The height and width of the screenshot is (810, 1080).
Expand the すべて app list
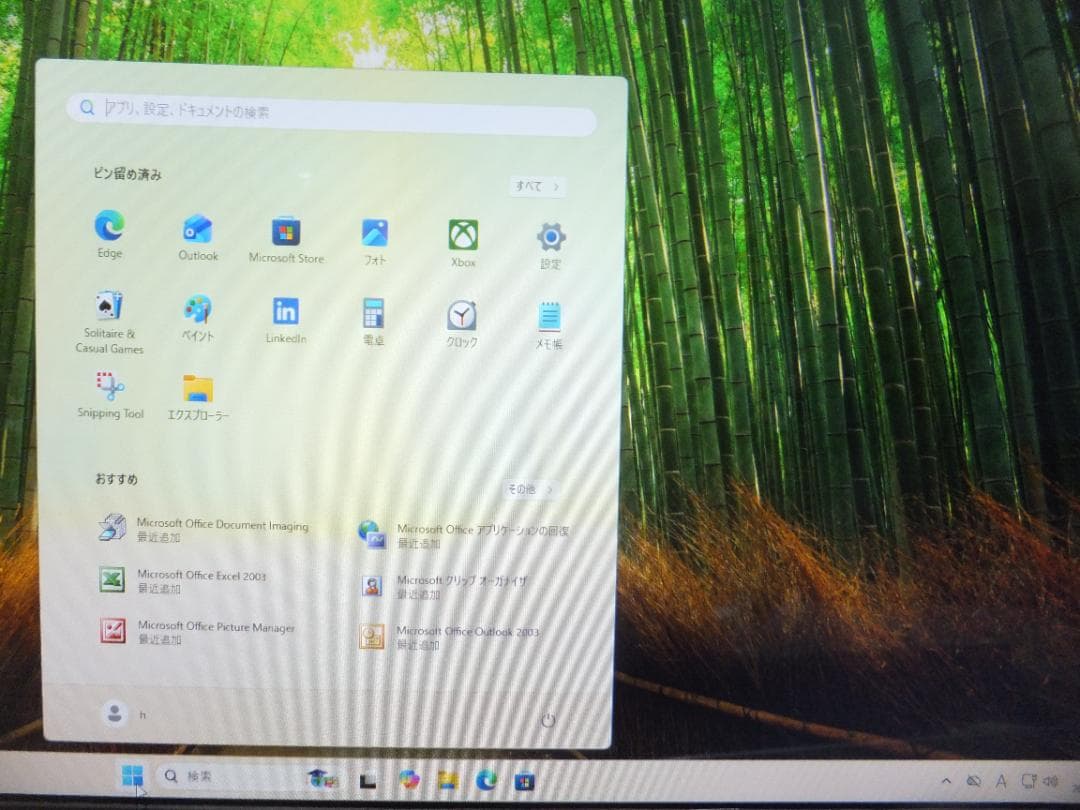pos(536,187)
